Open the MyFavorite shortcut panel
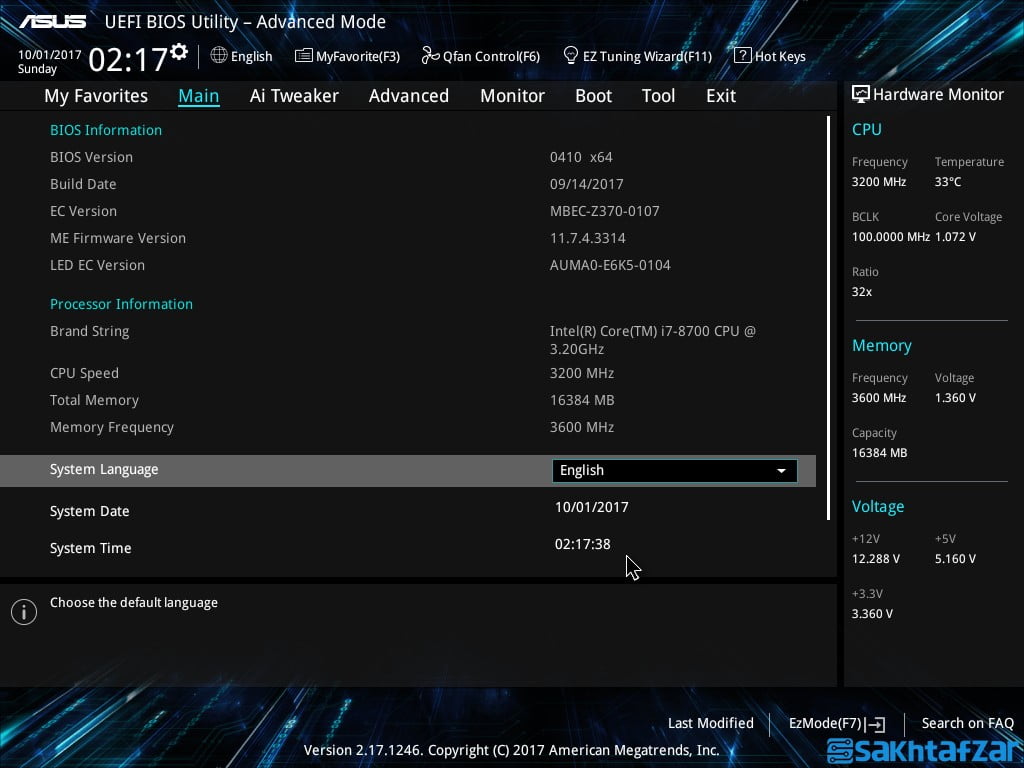The width and height of the screenshot is (1024, 768). (x=347, y=56)
